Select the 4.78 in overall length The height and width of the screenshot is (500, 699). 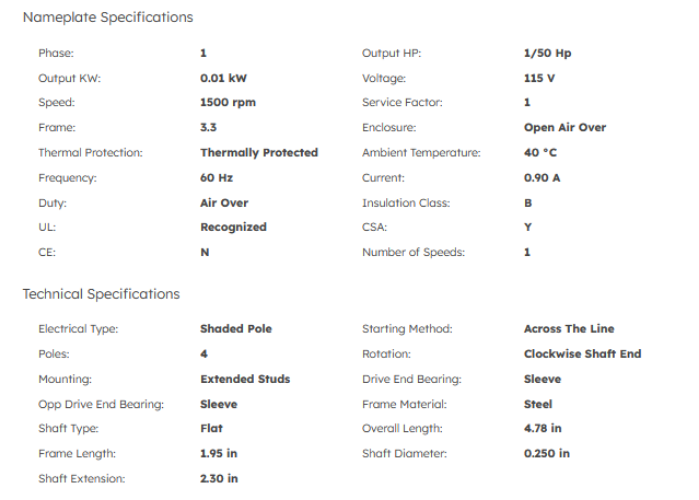(542, 428)
